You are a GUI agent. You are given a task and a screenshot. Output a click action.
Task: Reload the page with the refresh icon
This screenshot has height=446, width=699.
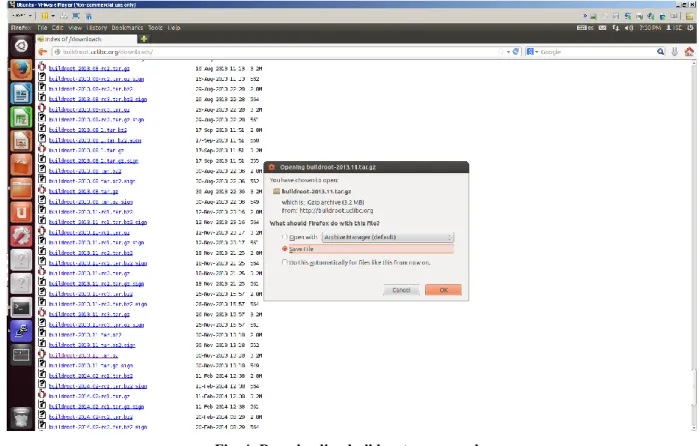516,52
